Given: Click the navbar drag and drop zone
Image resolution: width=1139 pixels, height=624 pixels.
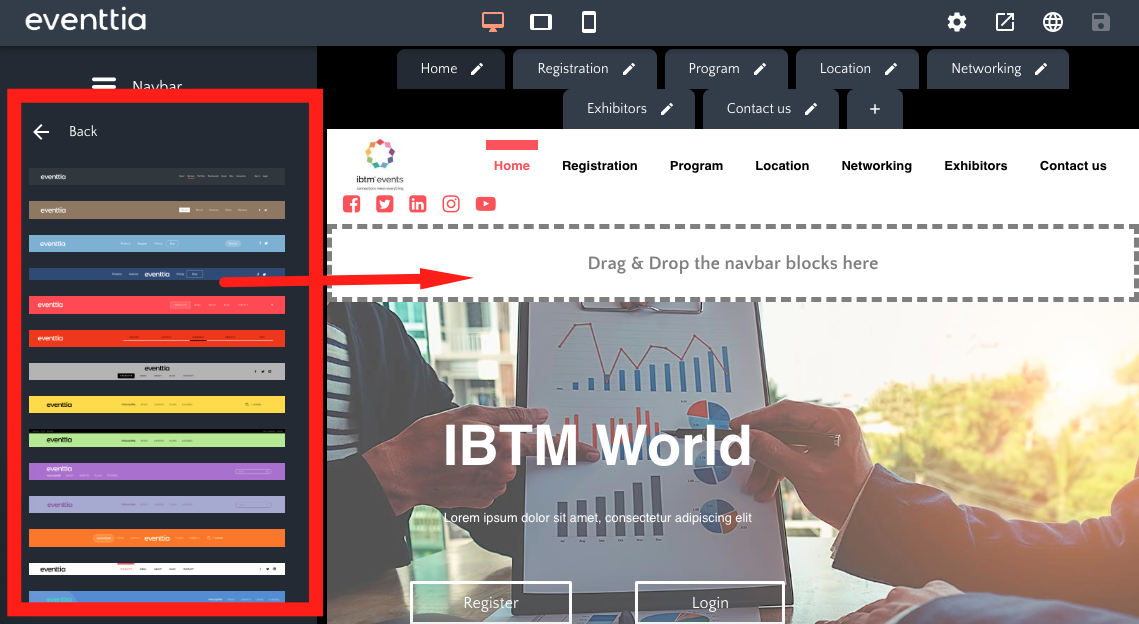Looking at the screenshot, I should coord(732,263).
